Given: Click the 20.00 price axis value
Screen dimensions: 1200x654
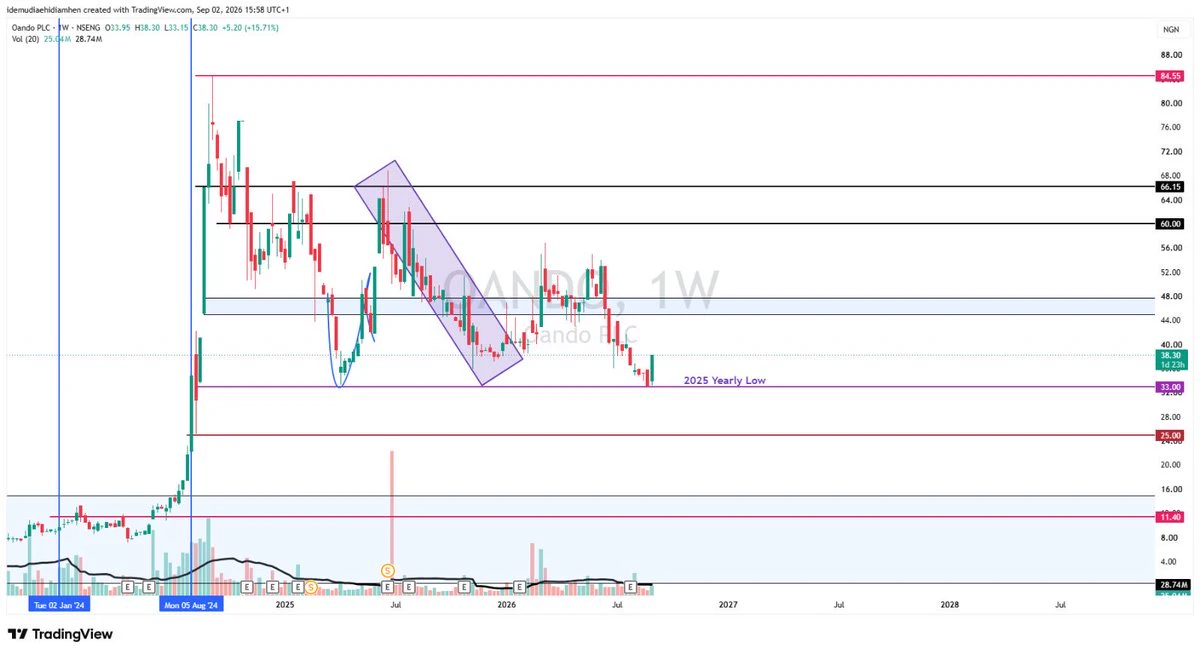Looking at the screenshot, I should click(x=1170, y=465).
